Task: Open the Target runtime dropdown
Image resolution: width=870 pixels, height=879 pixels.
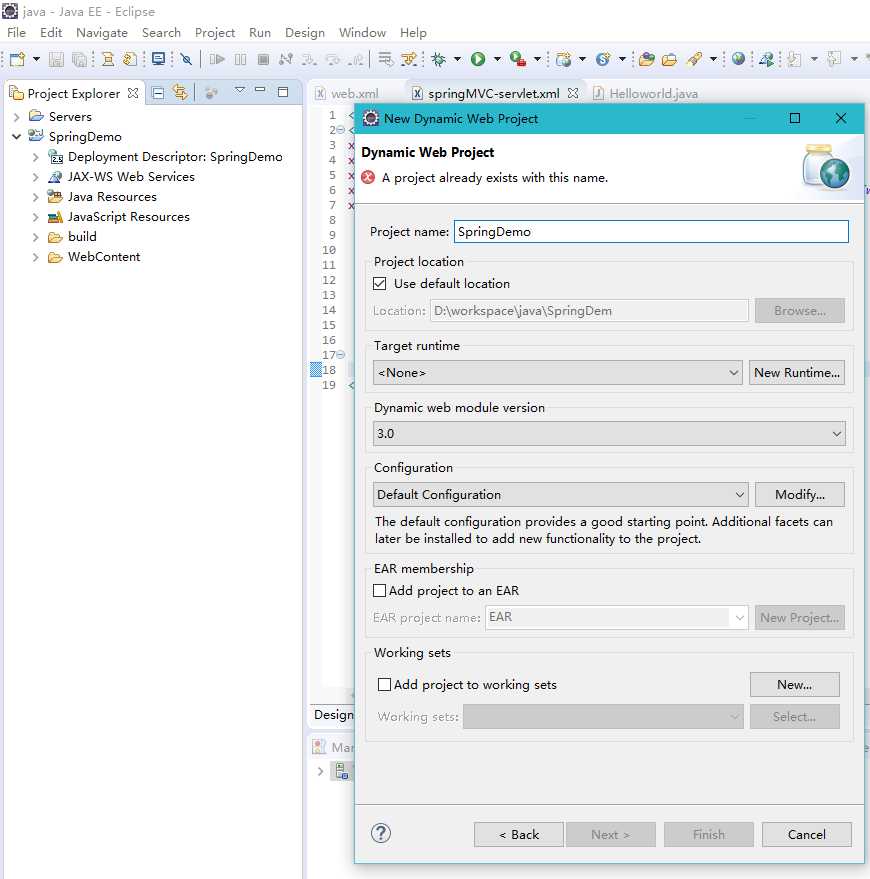Action: tap(557, 373)
